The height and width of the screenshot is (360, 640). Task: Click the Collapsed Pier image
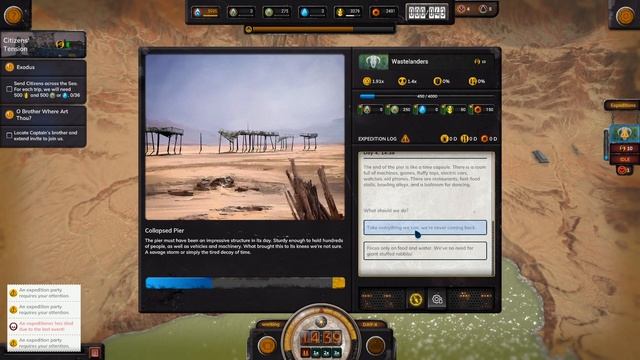coord(245,137)
